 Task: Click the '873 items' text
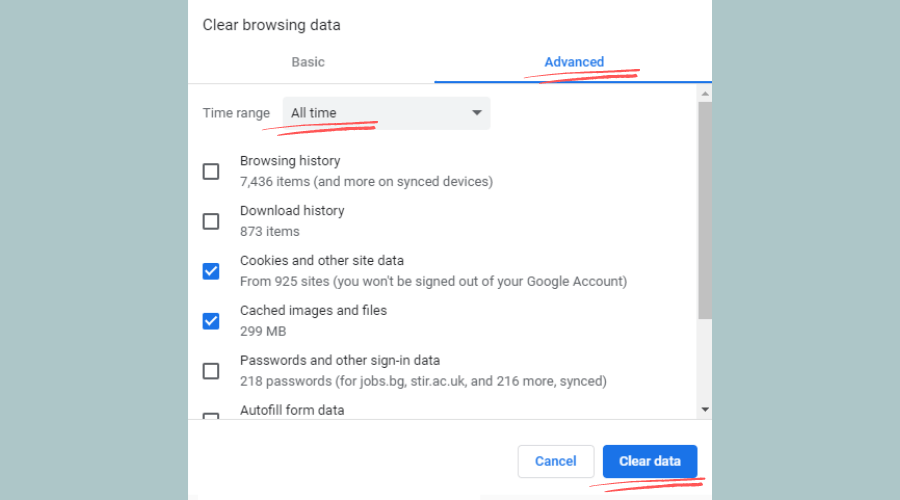(x=270, y=231)
